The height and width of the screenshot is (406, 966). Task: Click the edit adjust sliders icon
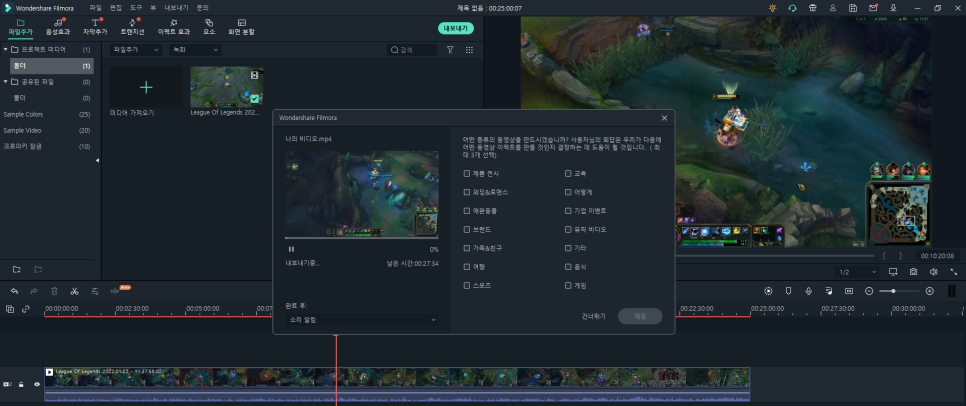[x=95, y=291]
